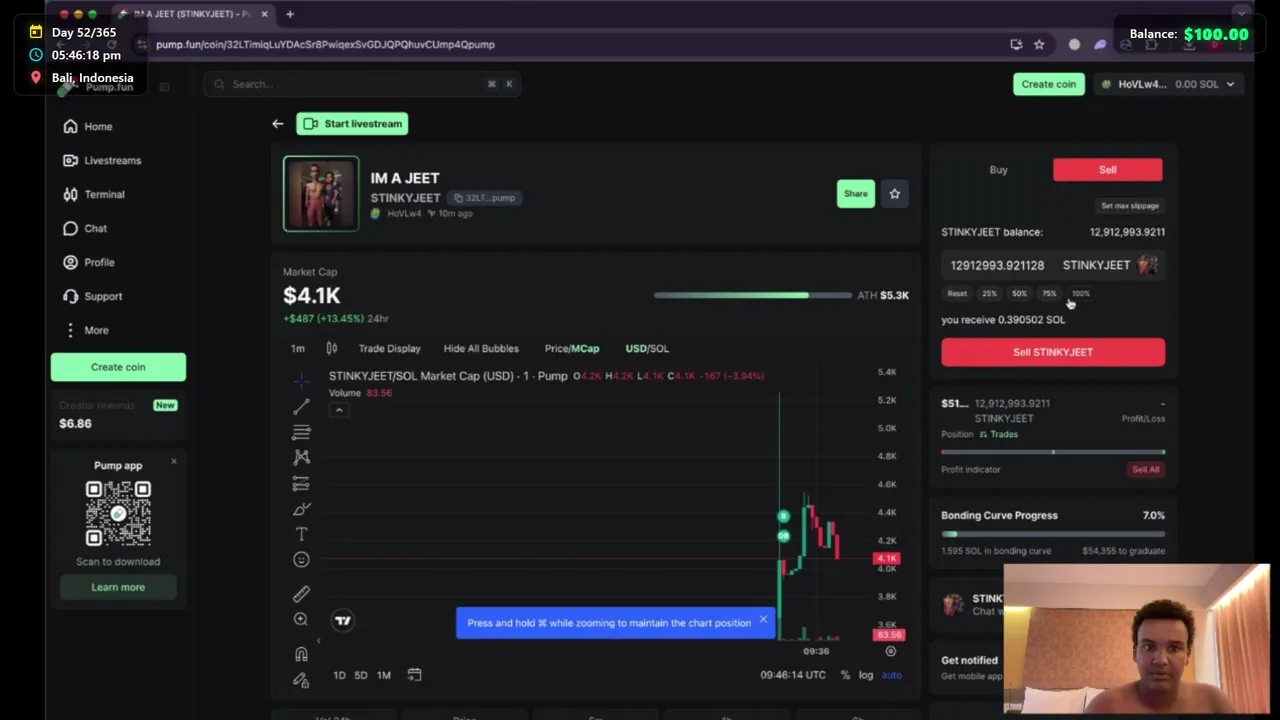Click Start livestream button
The image size is (1280, 720).
(352, 124)
